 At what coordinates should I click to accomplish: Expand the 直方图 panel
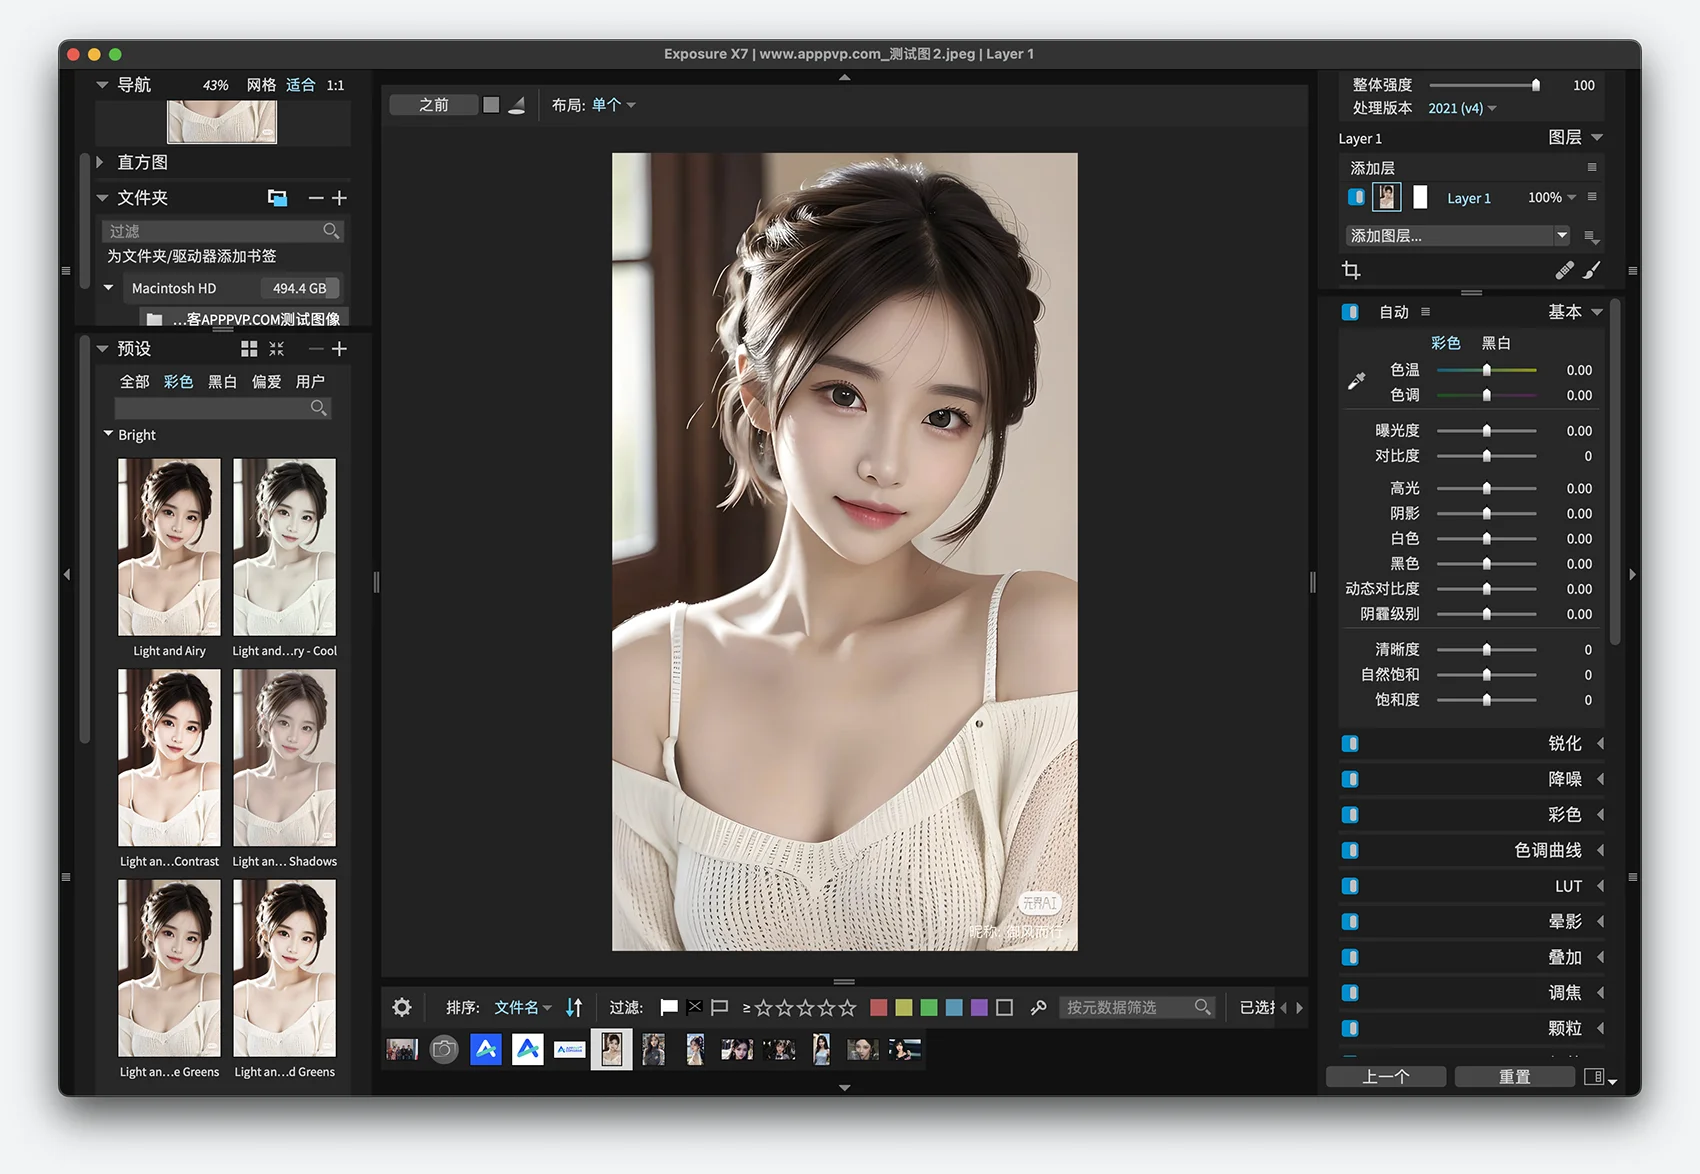tap(100, 162)
